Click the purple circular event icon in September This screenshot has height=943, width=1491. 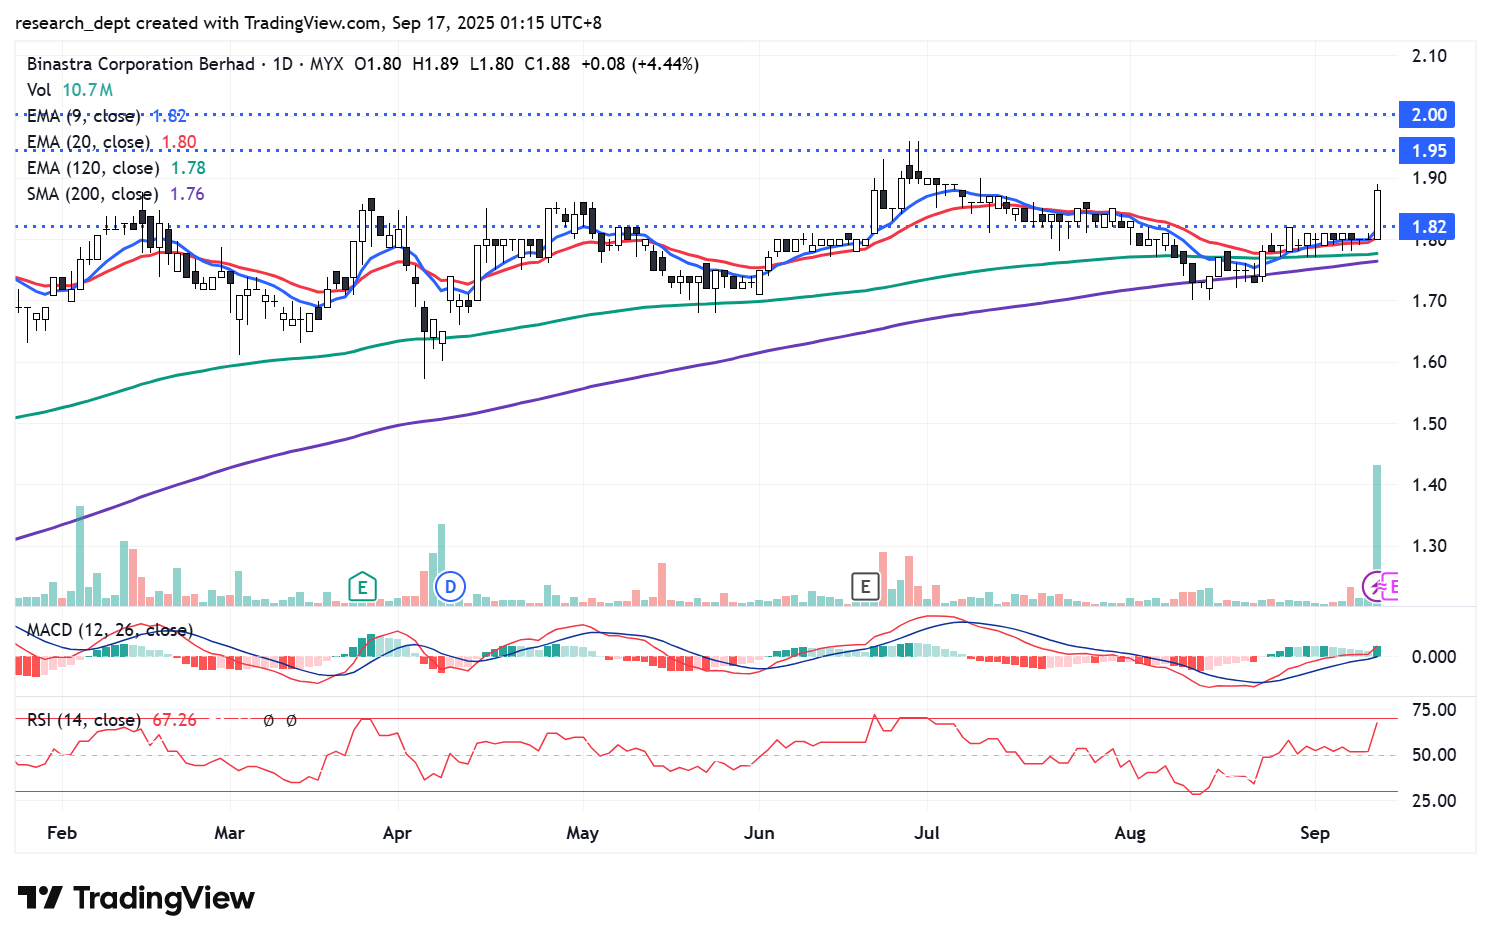[1376, 587]
